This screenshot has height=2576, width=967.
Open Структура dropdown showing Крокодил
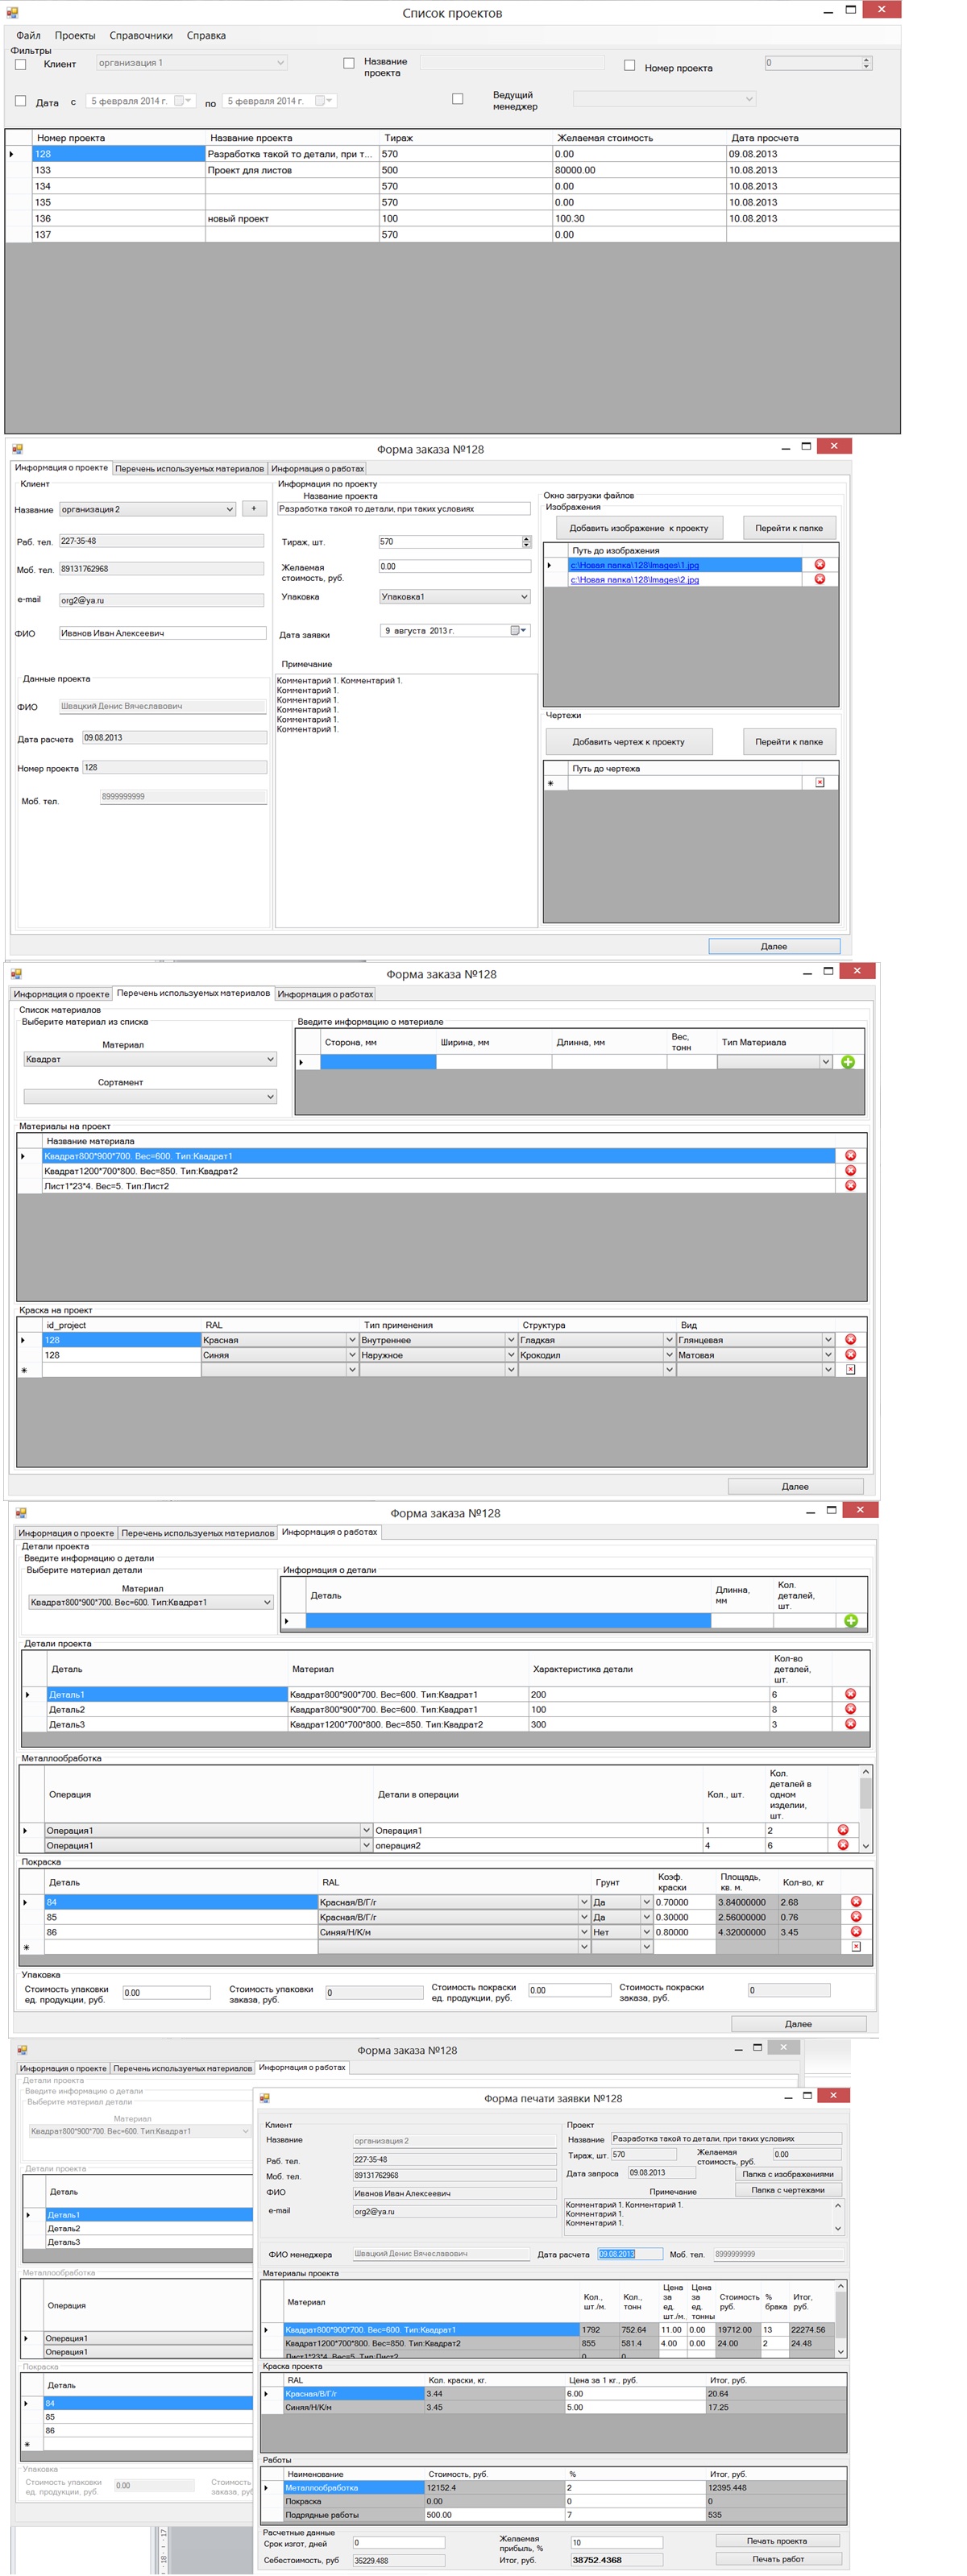click(x=668, y=1354)
